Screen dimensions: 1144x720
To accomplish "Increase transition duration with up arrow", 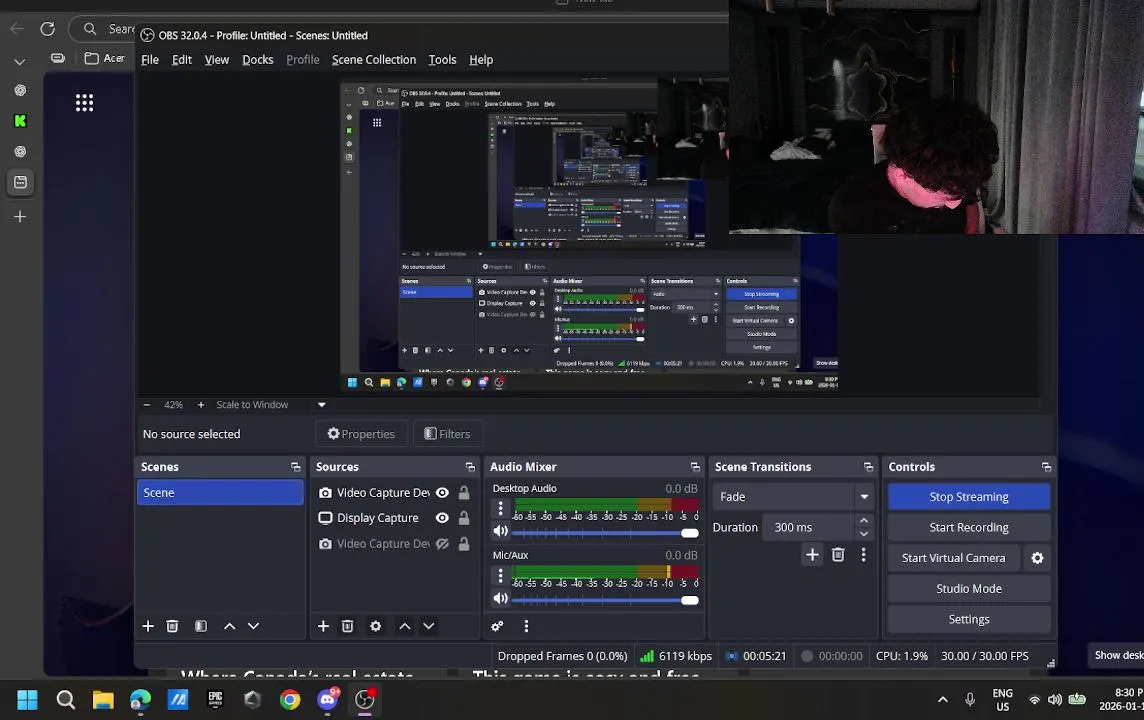I will 864,521.
